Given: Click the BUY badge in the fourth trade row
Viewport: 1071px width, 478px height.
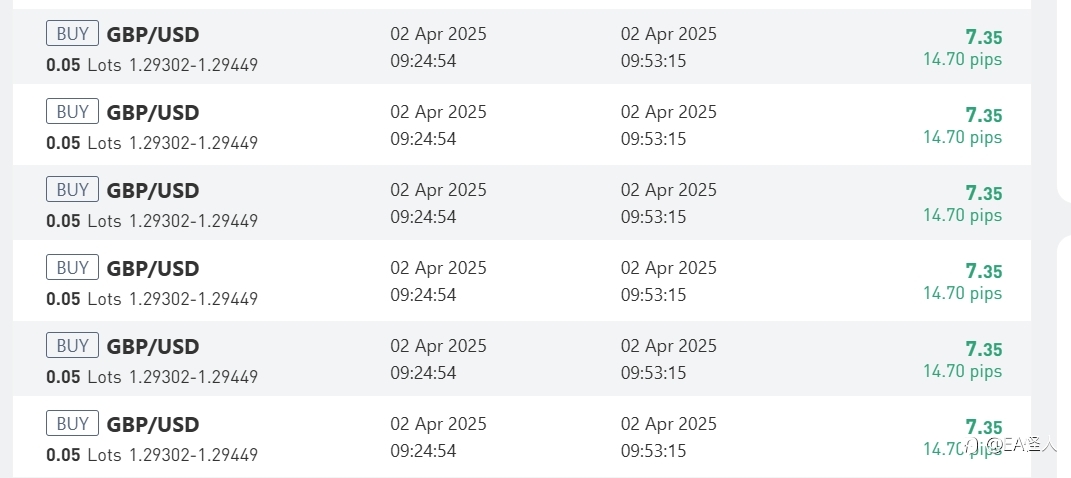Looking at the screenshot, I should click(x=72, y=268).
